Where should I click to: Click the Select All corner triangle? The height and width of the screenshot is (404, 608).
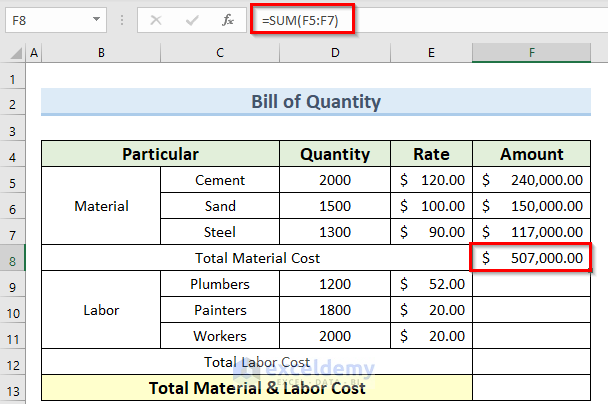tap(16, 53)
